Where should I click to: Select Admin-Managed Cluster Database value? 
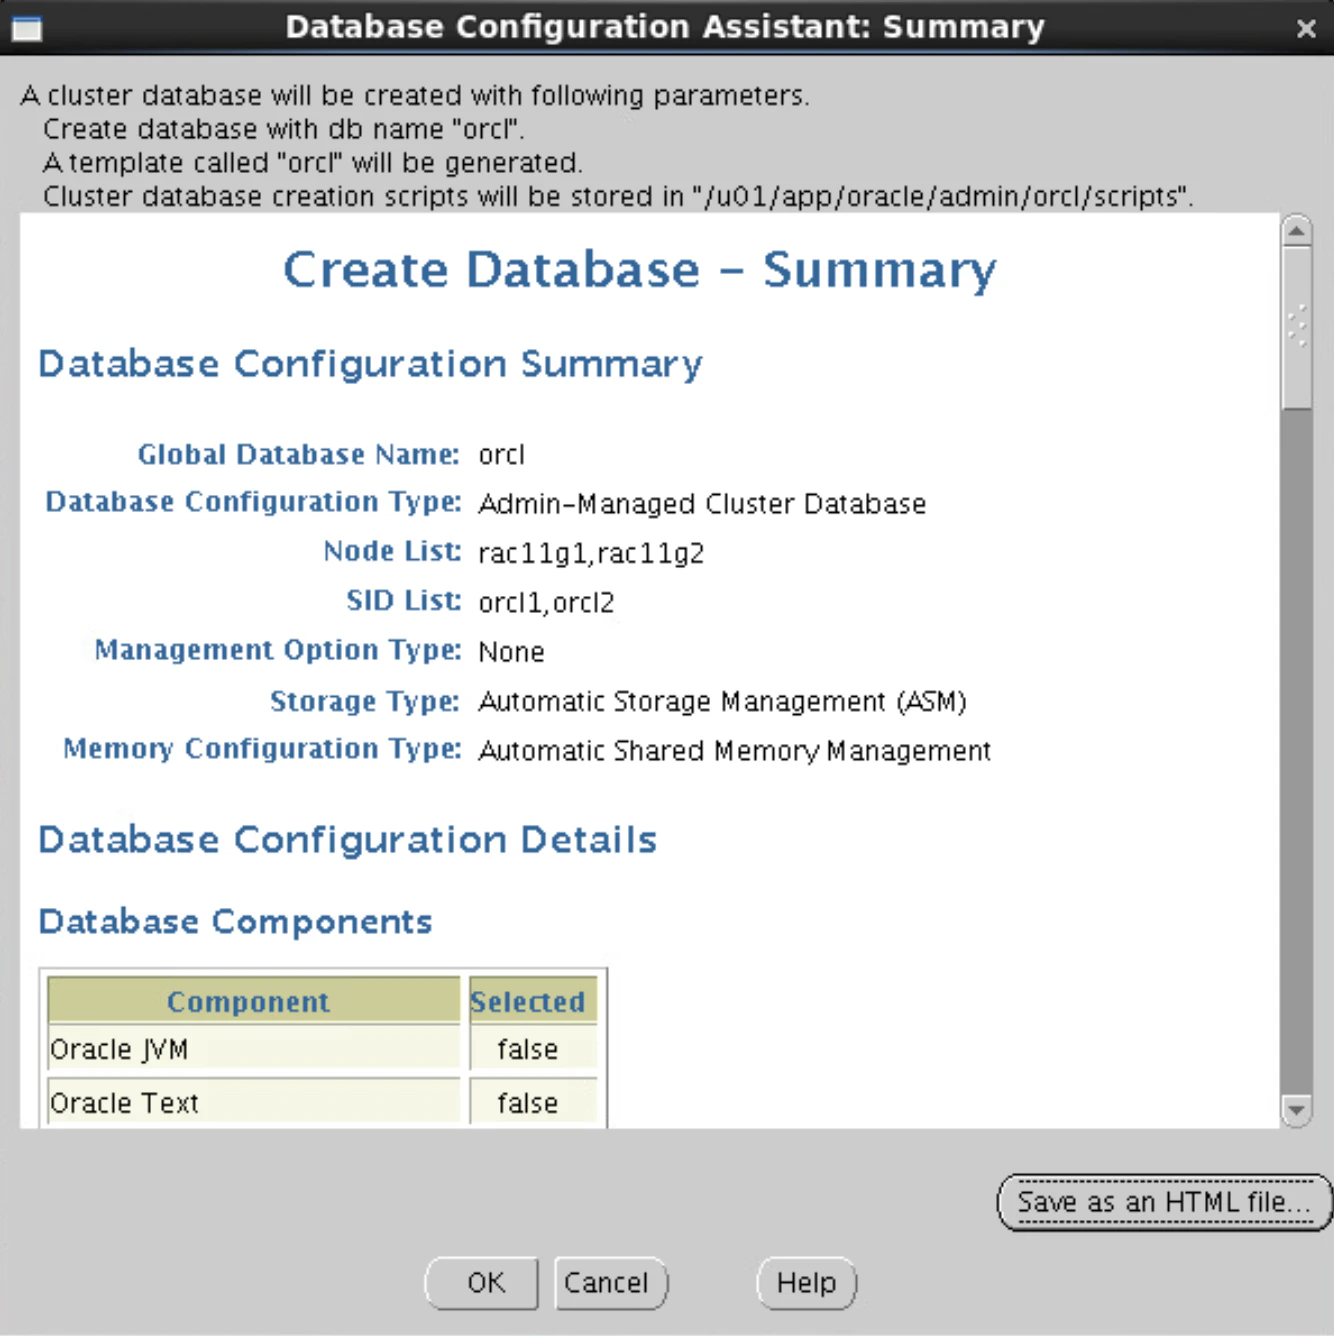coord(702,504)
